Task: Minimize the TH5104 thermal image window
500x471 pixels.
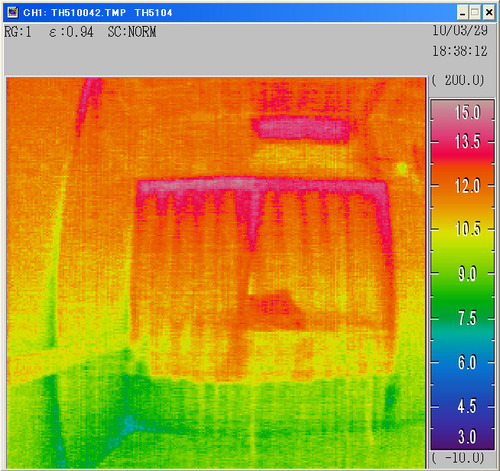Action: point(462,13)
